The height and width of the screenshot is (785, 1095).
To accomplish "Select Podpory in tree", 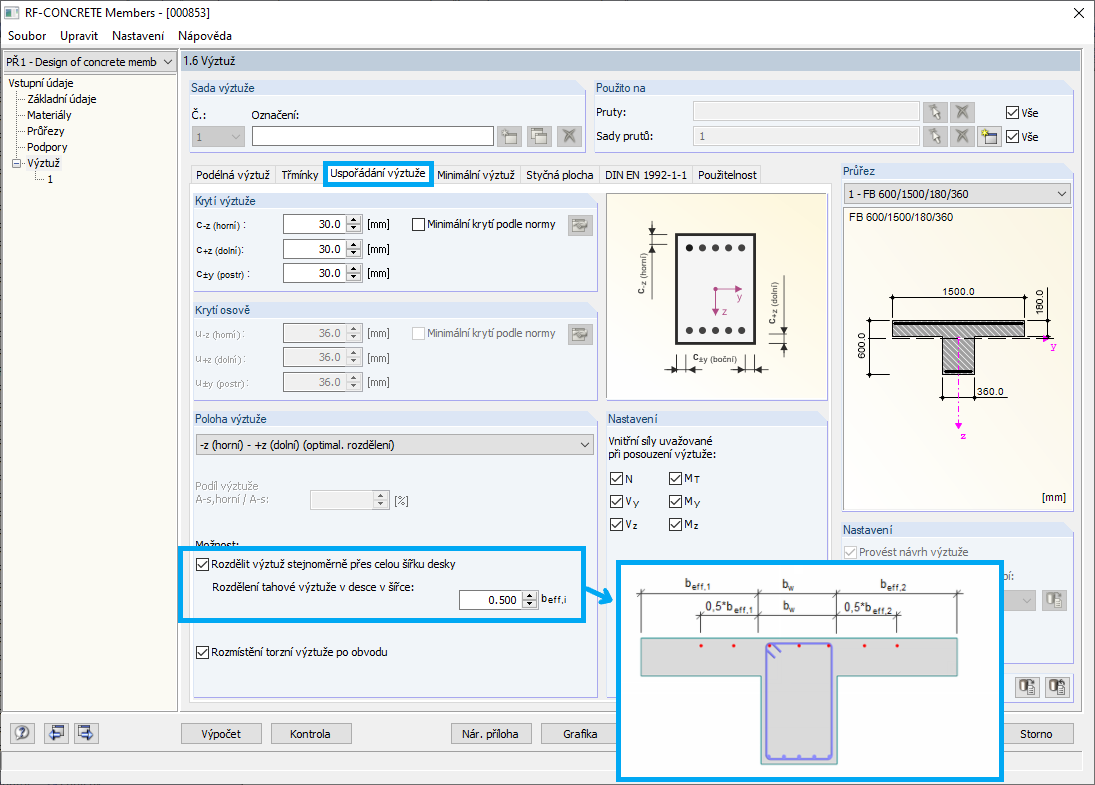I will coord(47,147).
